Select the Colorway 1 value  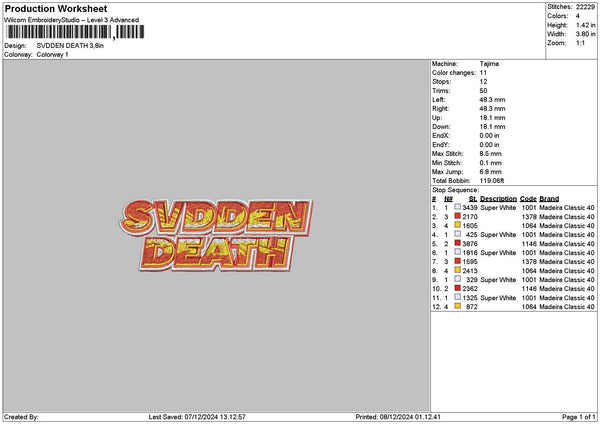pos(52,55)
